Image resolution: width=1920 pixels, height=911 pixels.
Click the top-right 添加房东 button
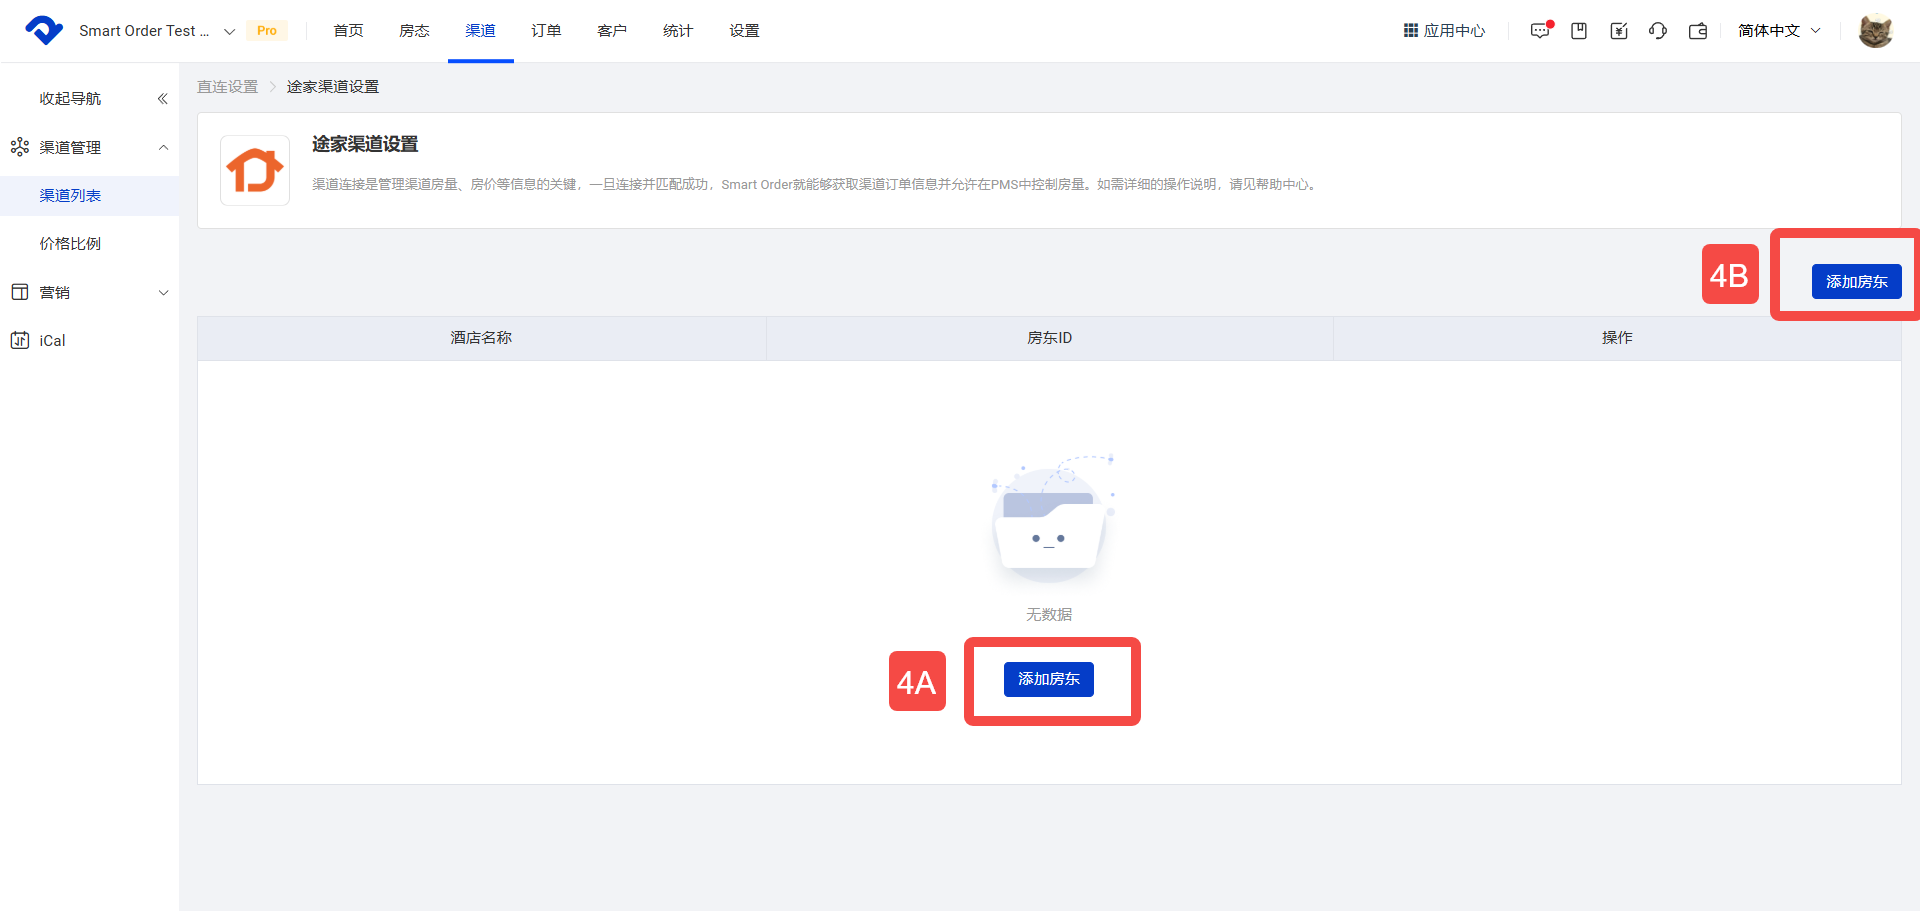coord(1856,282)
